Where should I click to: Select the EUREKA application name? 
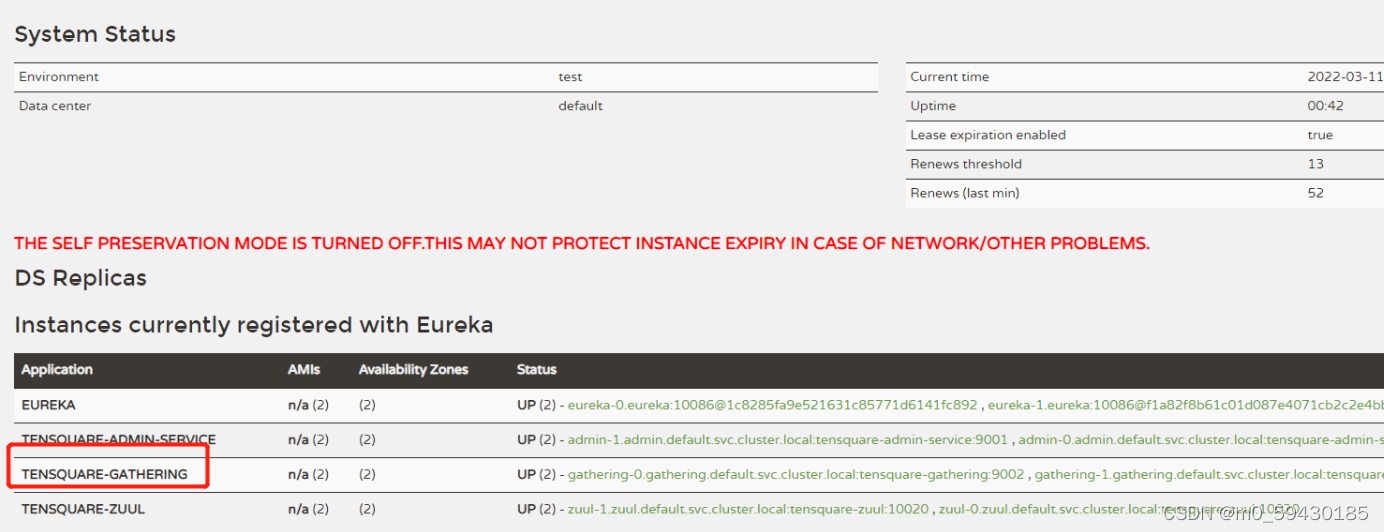(x=48, y=405)
